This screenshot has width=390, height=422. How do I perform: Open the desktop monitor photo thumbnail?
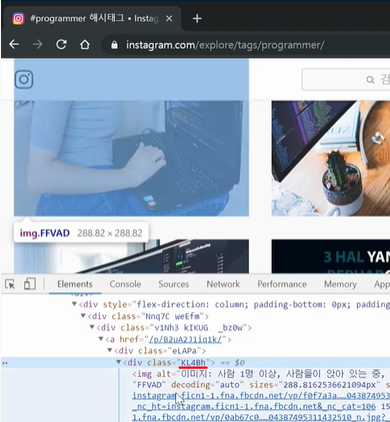[x=131, y=256]
